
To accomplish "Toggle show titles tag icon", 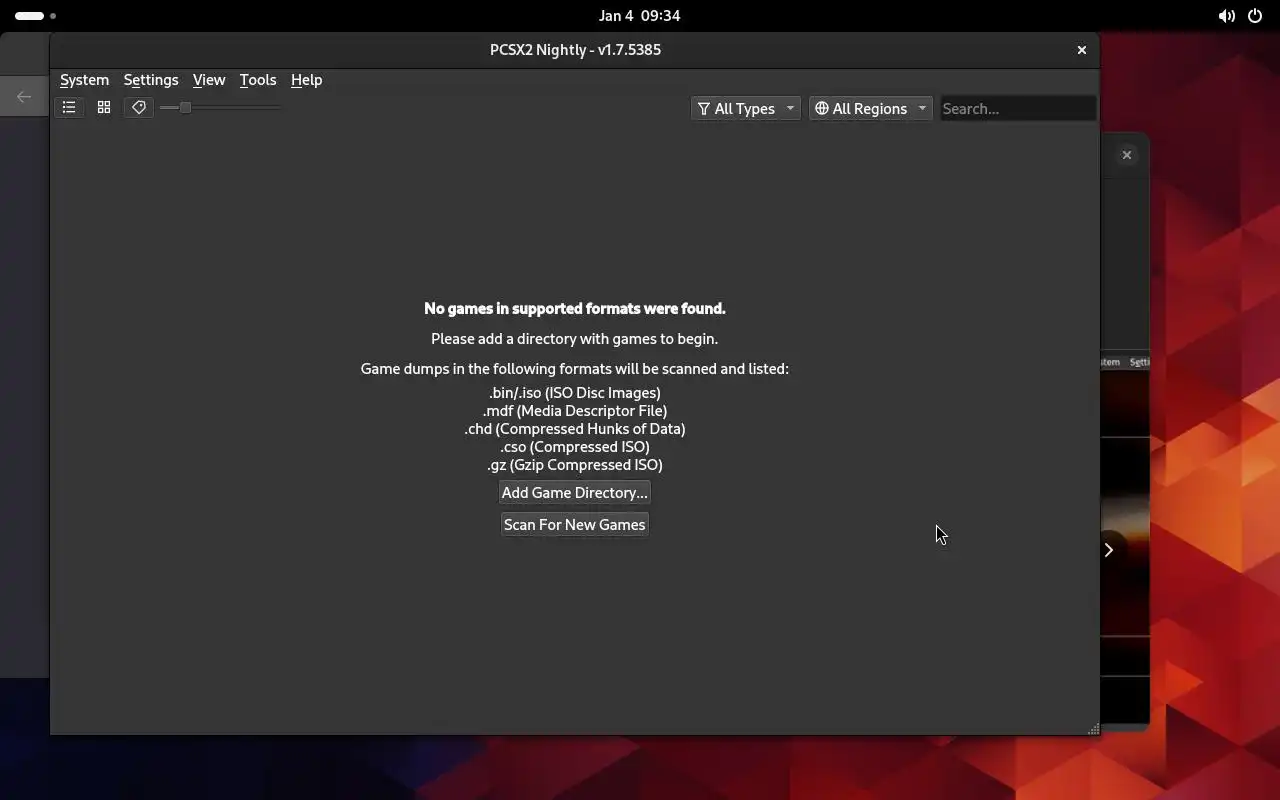I will coord(139,108).
